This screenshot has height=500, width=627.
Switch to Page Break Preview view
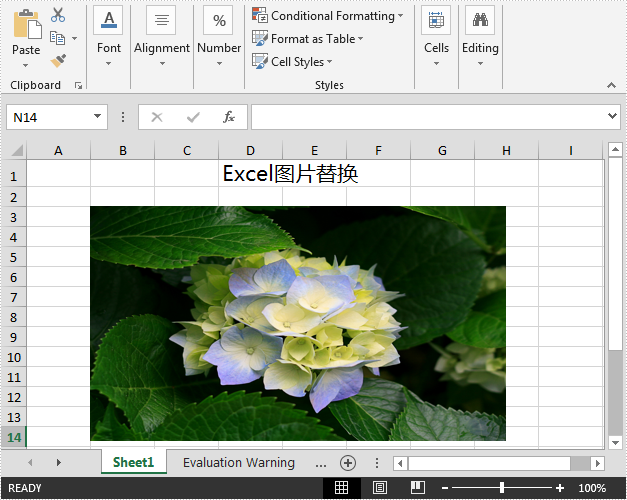click(417, 488)
